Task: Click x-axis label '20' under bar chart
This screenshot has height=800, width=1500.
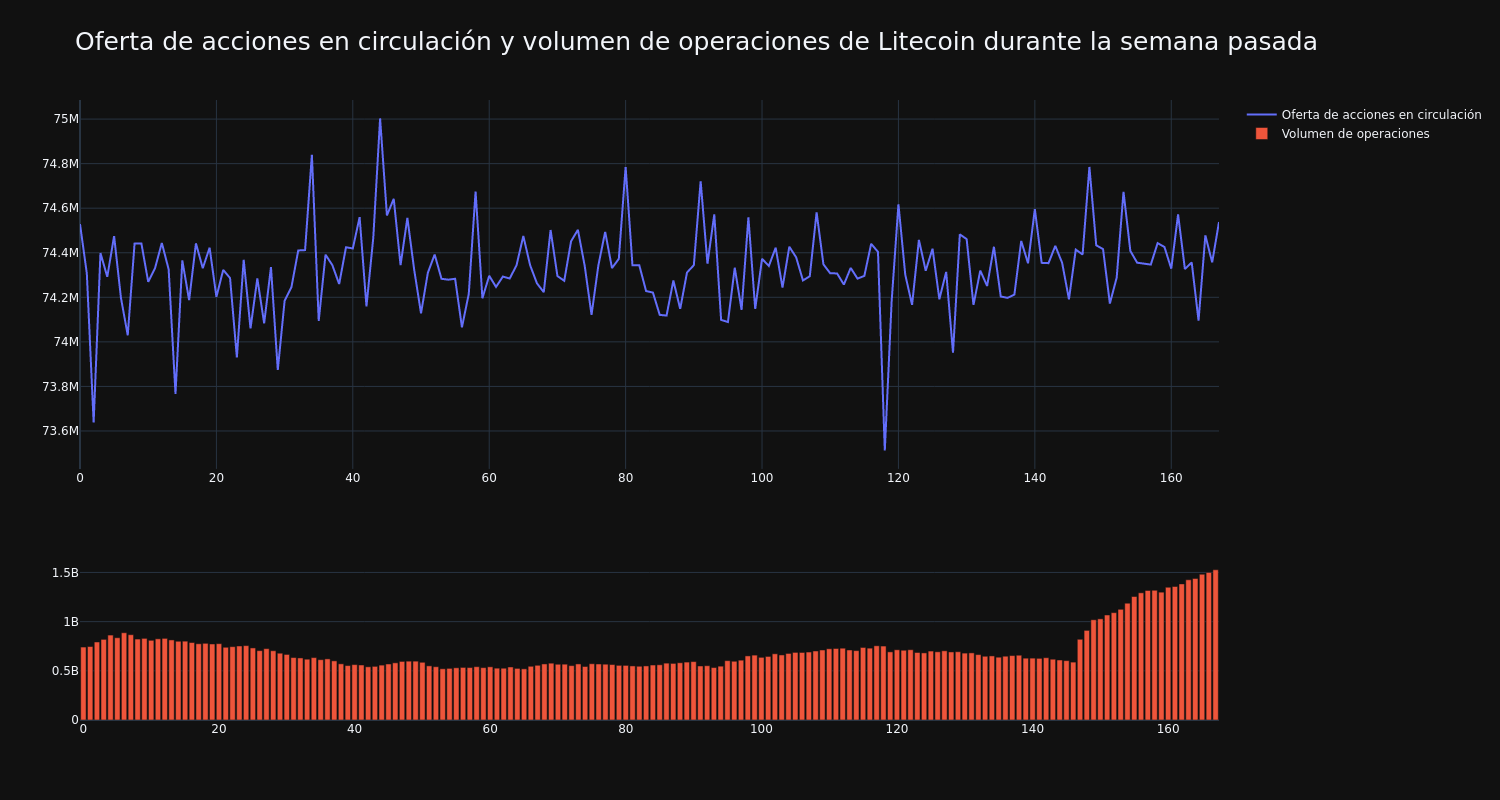Action: tap(219, 729)
